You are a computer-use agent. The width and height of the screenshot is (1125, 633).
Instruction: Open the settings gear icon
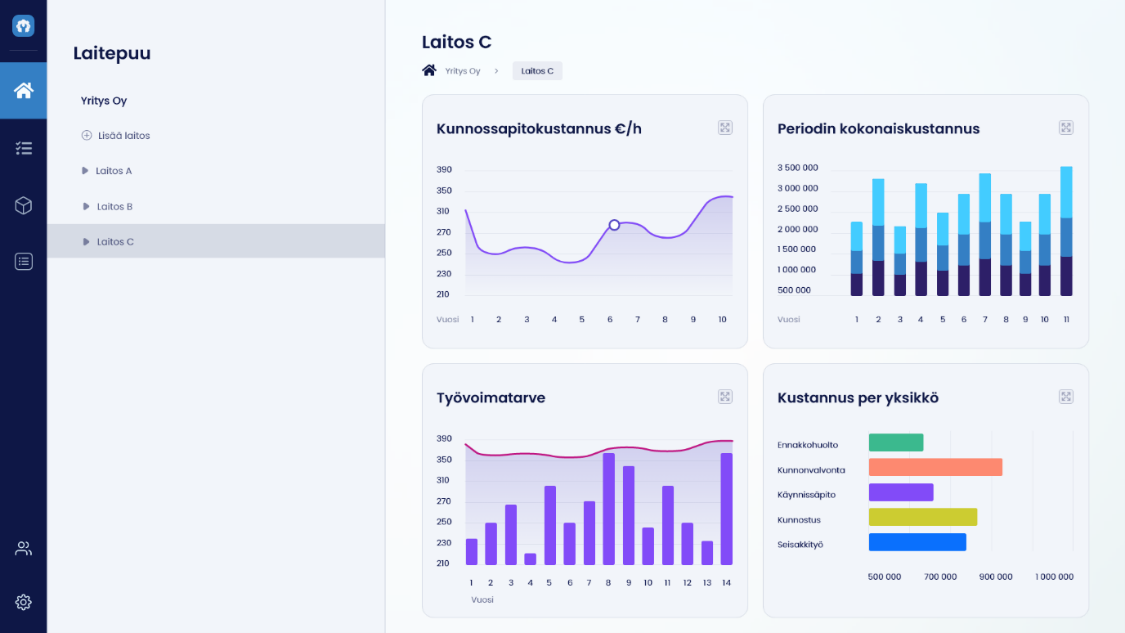coord(23,602)
